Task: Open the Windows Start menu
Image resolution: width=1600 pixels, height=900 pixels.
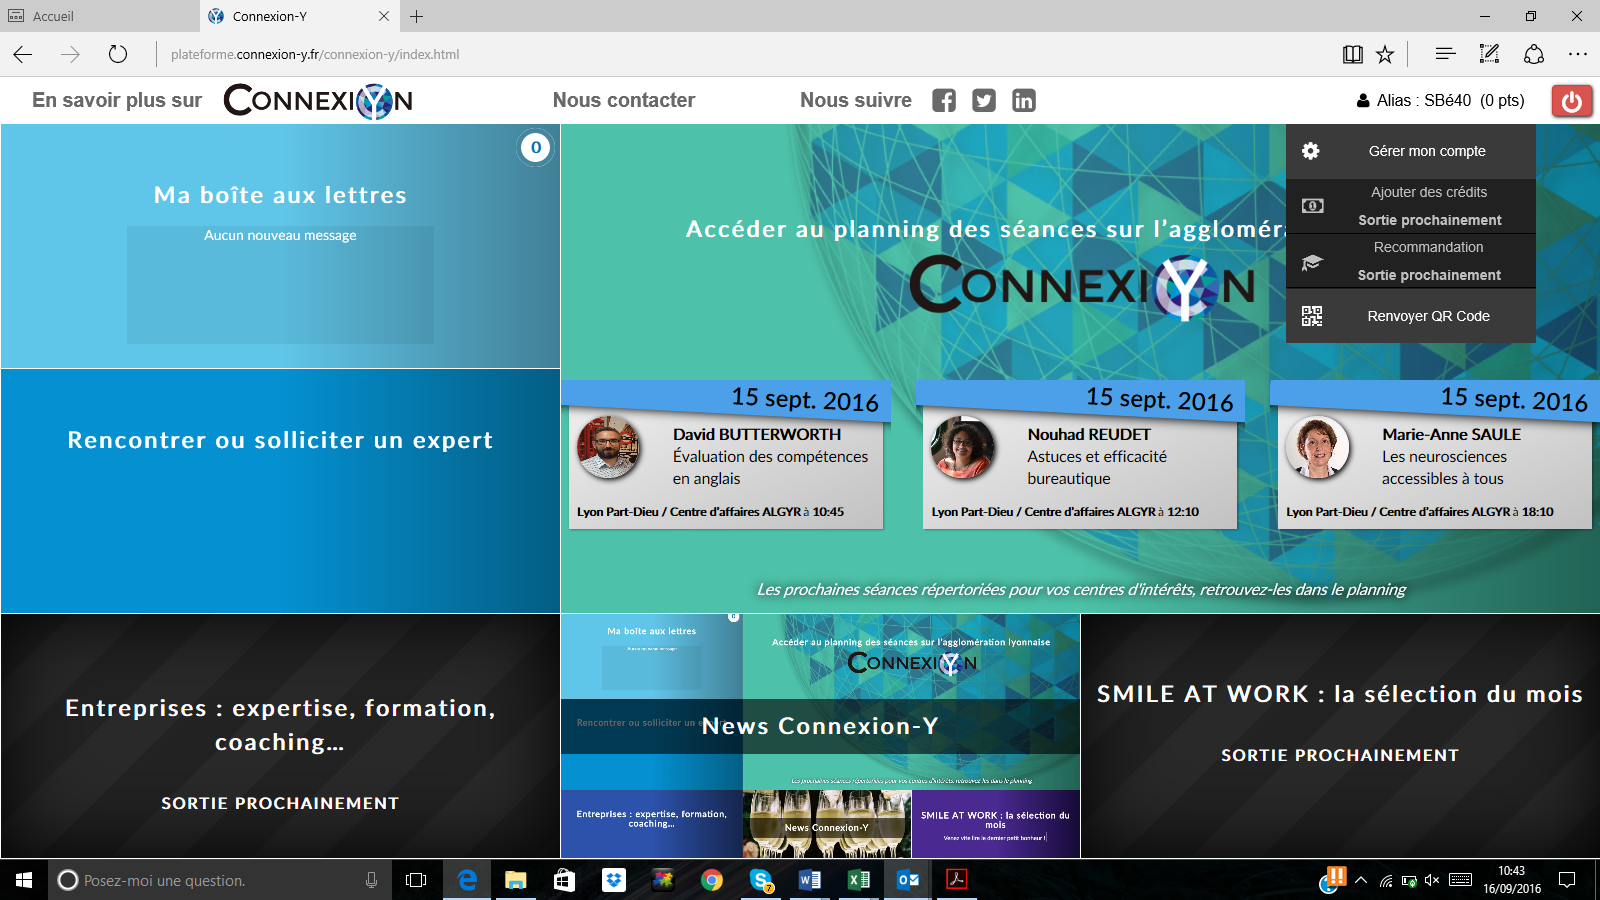Action: click(24, 880)
